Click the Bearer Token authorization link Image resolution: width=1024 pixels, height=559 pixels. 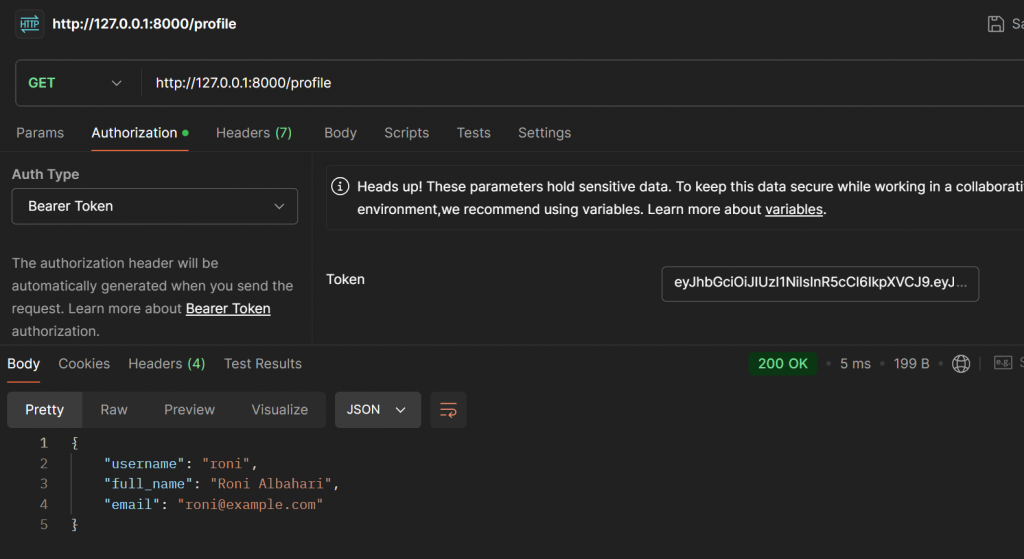(228, 309)
